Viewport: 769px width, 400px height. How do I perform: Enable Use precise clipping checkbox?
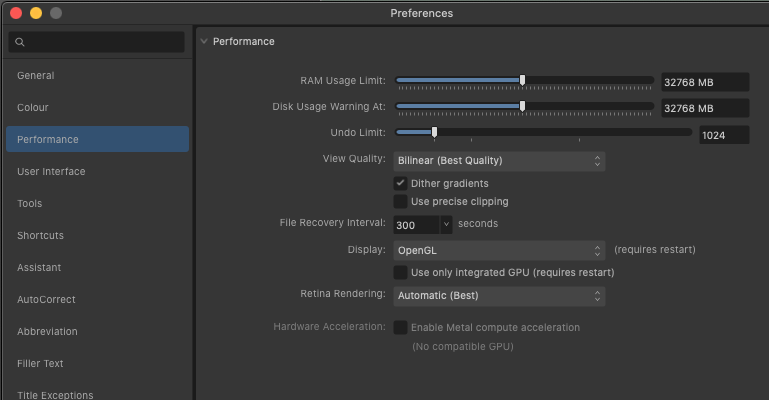(400, 201)
